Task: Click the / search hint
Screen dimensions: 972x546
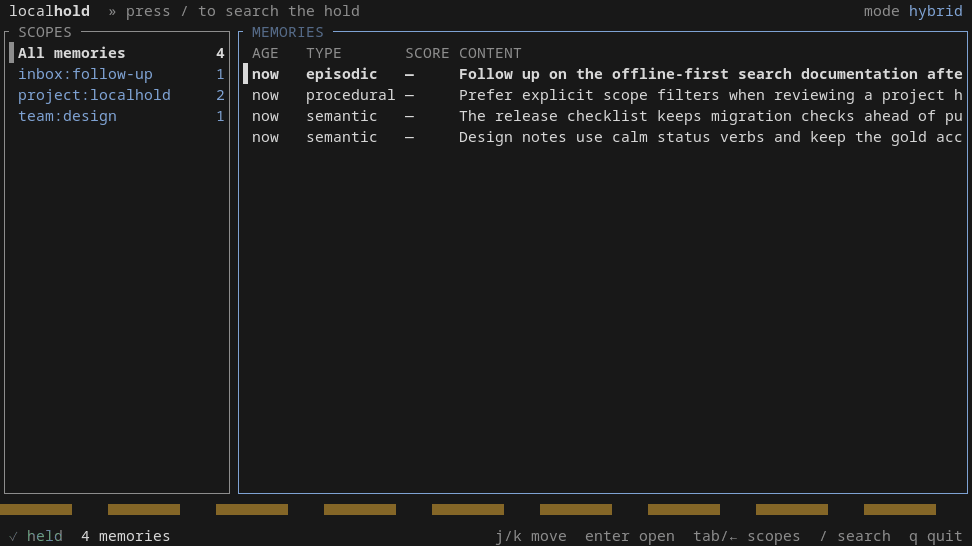Action: click(x=855, y=536)
